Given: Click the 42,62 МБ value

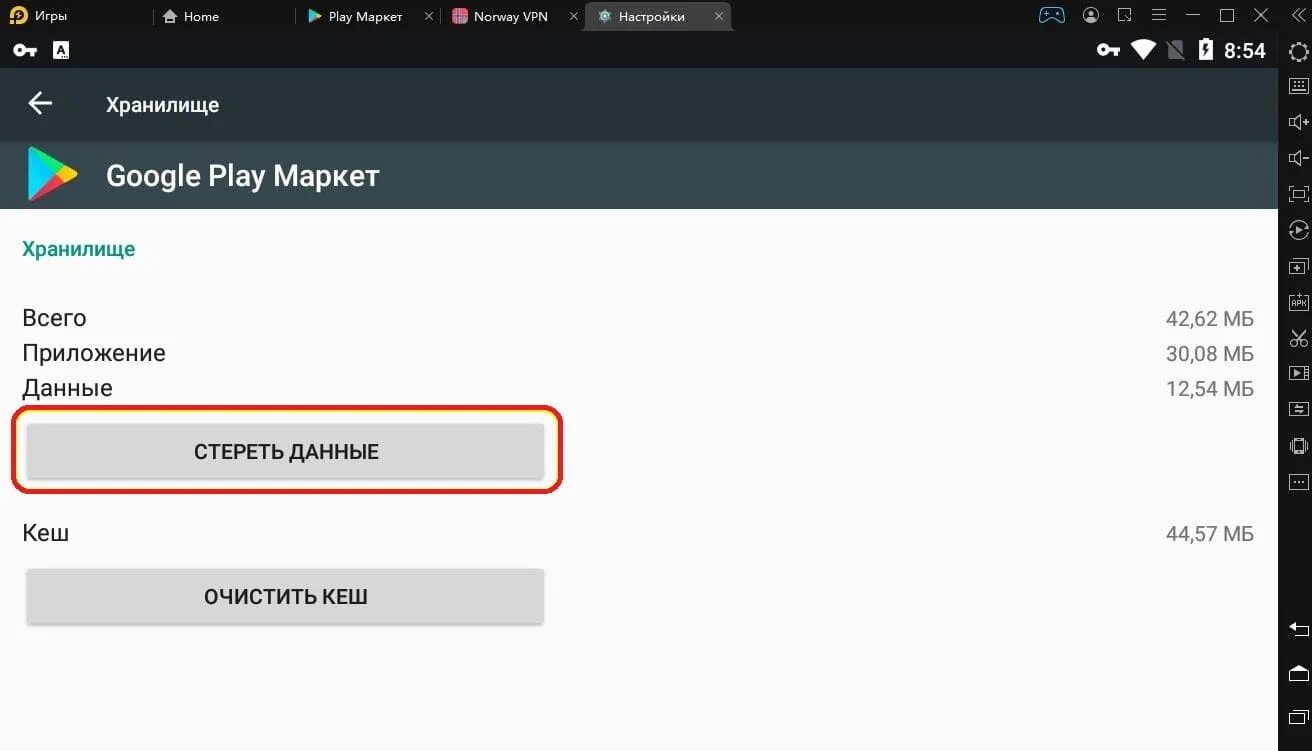Looking at the screenshot, I should point(1210,319).
